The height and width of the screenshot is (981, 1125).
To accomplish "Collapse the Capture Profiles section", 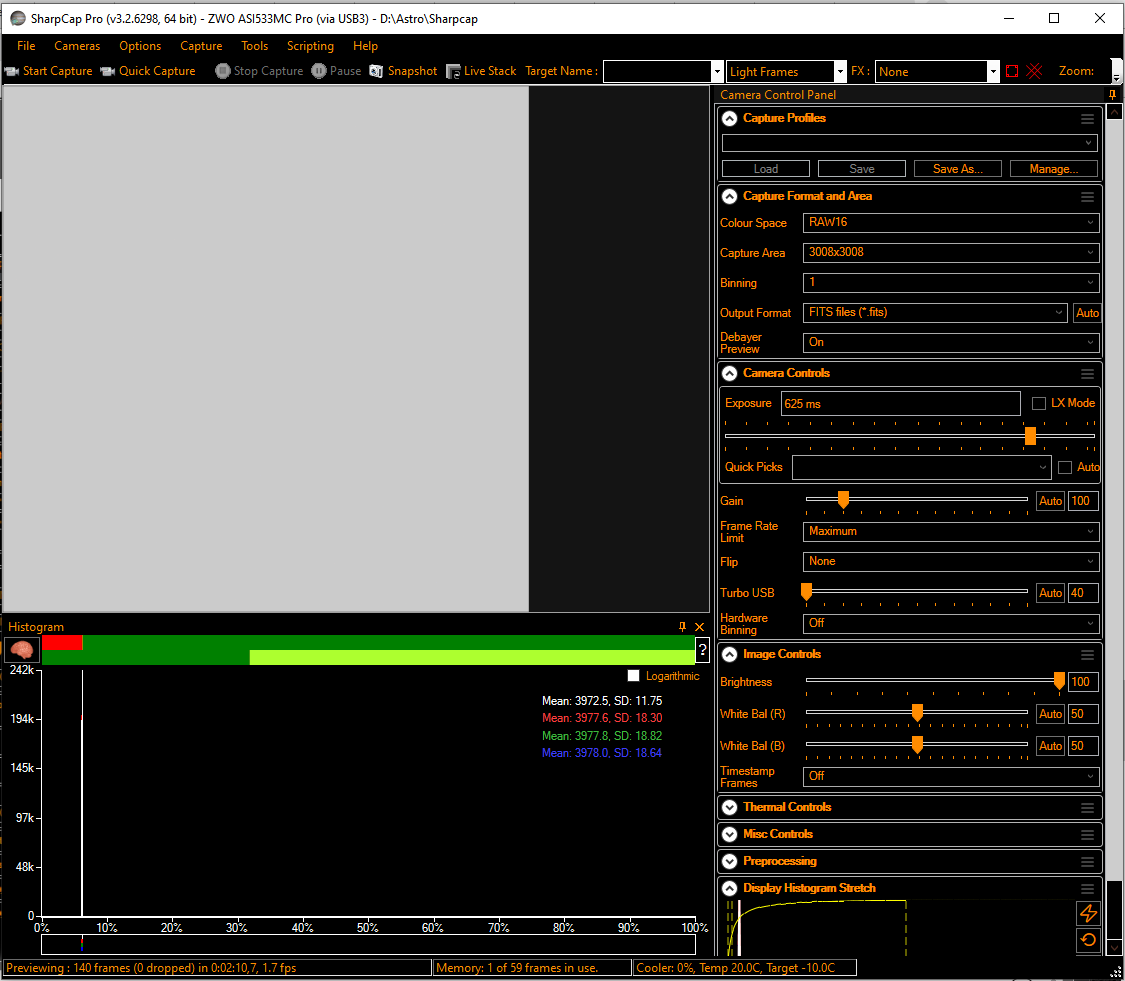I will pos(730,118).
